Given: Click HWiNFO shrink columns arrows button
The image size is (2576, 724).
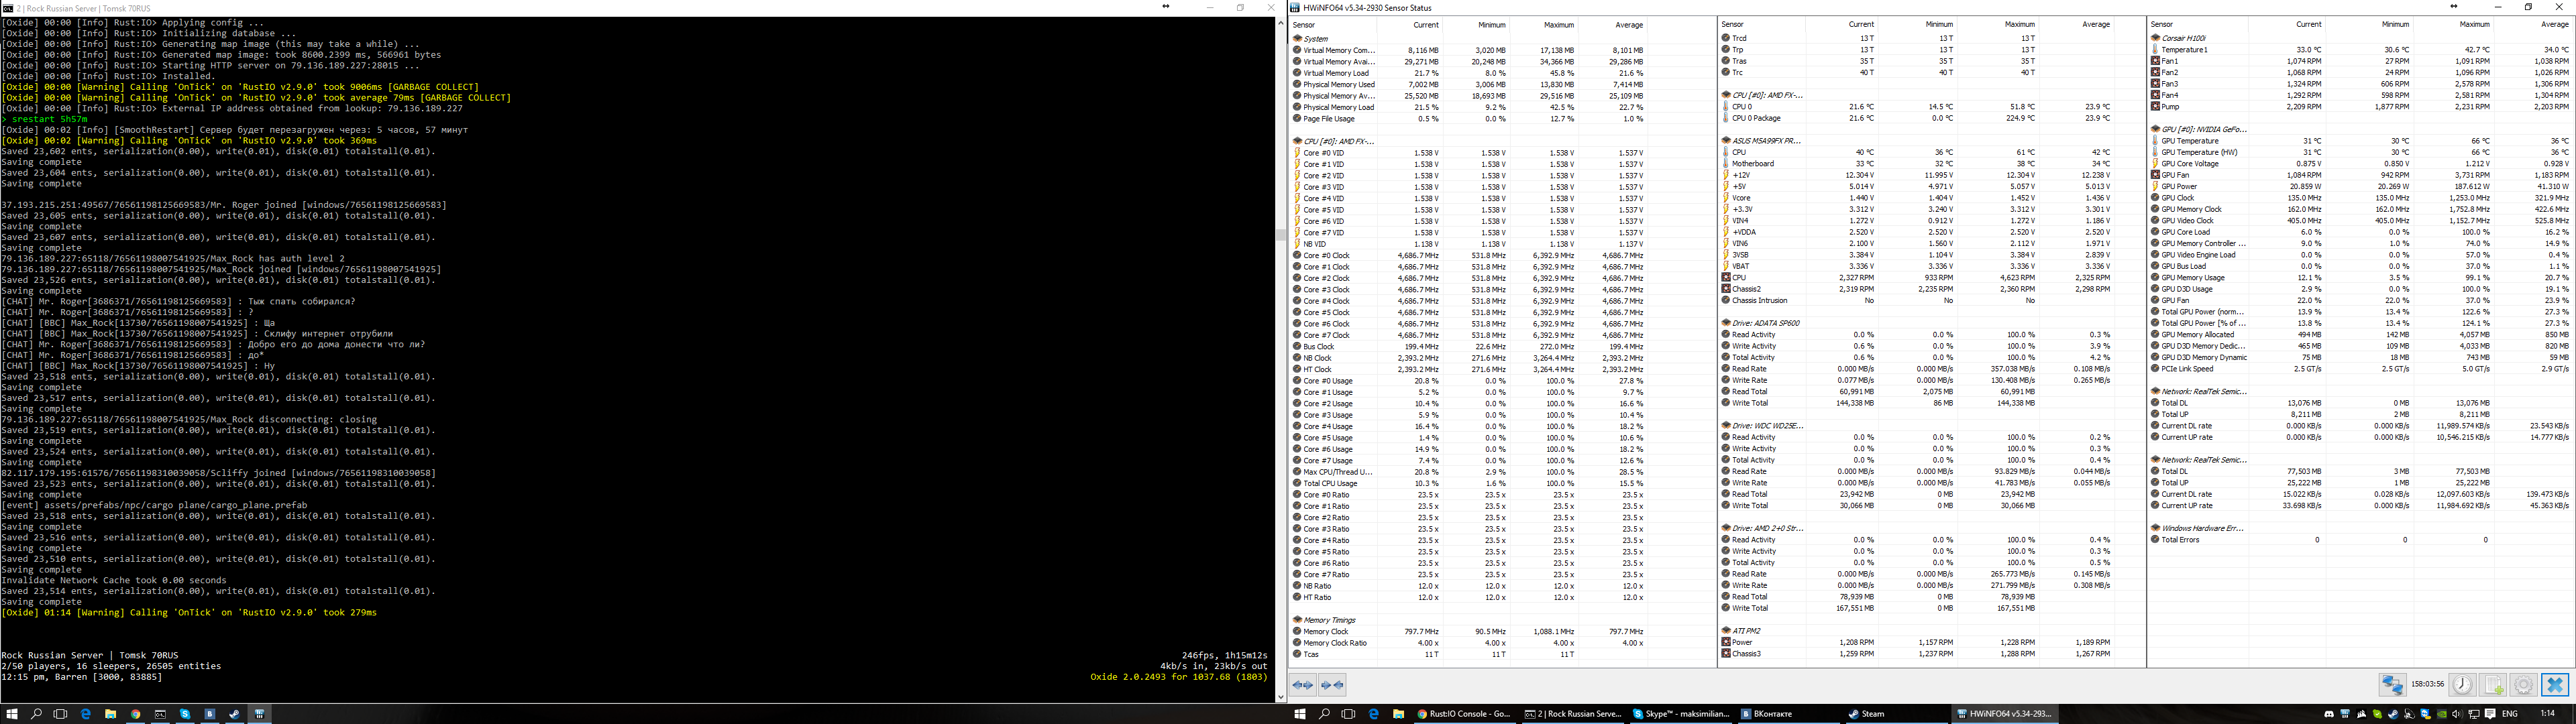Looking at the screenshot, I should point(1333,685).
